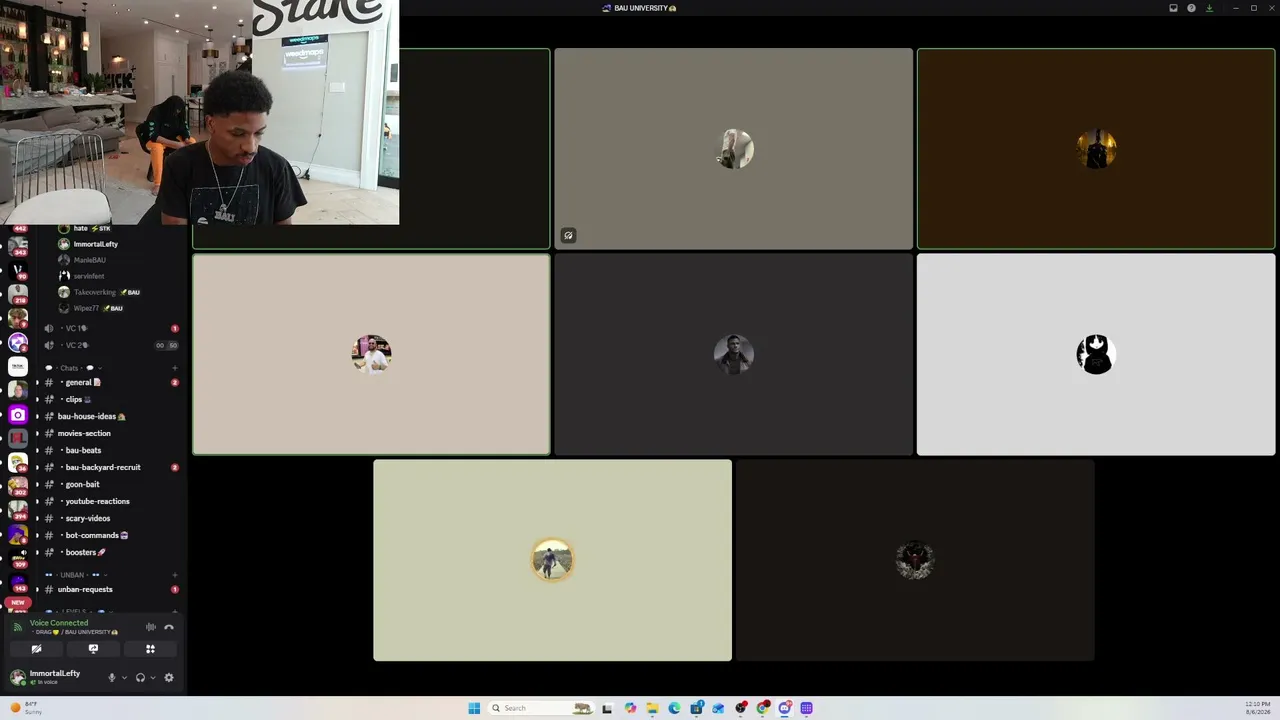
Task: Open Microsoft Edge from taskbar
Action: pyautogui.click(x=674, y=708)
